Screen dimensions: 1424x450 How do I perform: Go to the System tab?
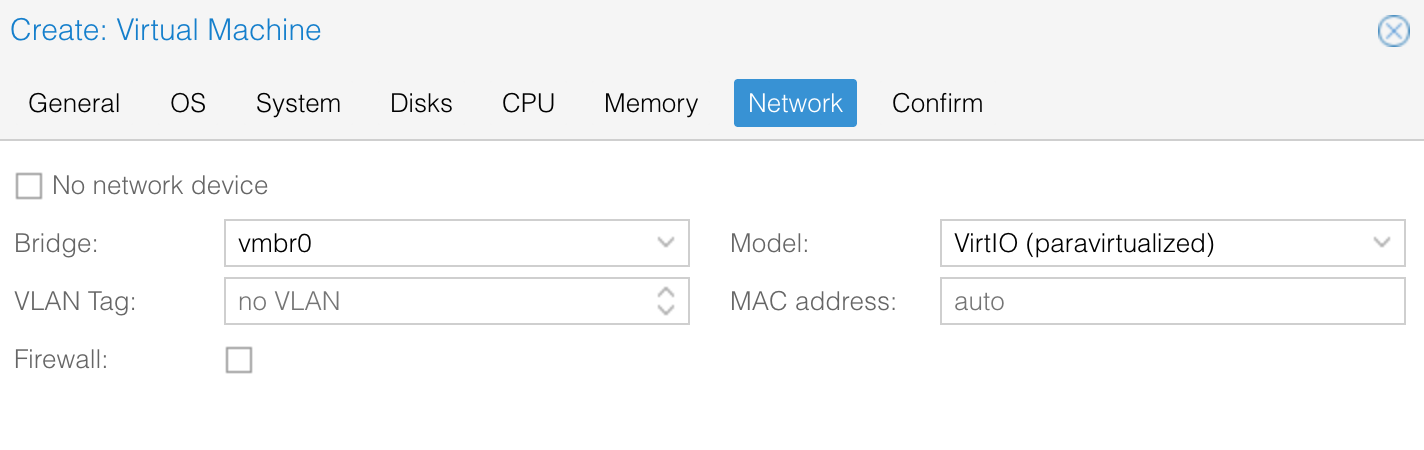tap(298, 103)
